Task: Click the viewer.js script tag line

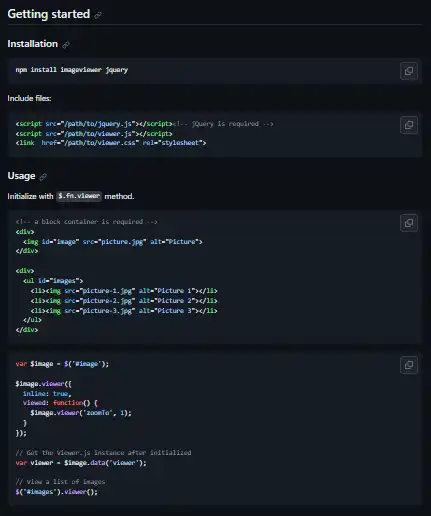Action: 94,134
